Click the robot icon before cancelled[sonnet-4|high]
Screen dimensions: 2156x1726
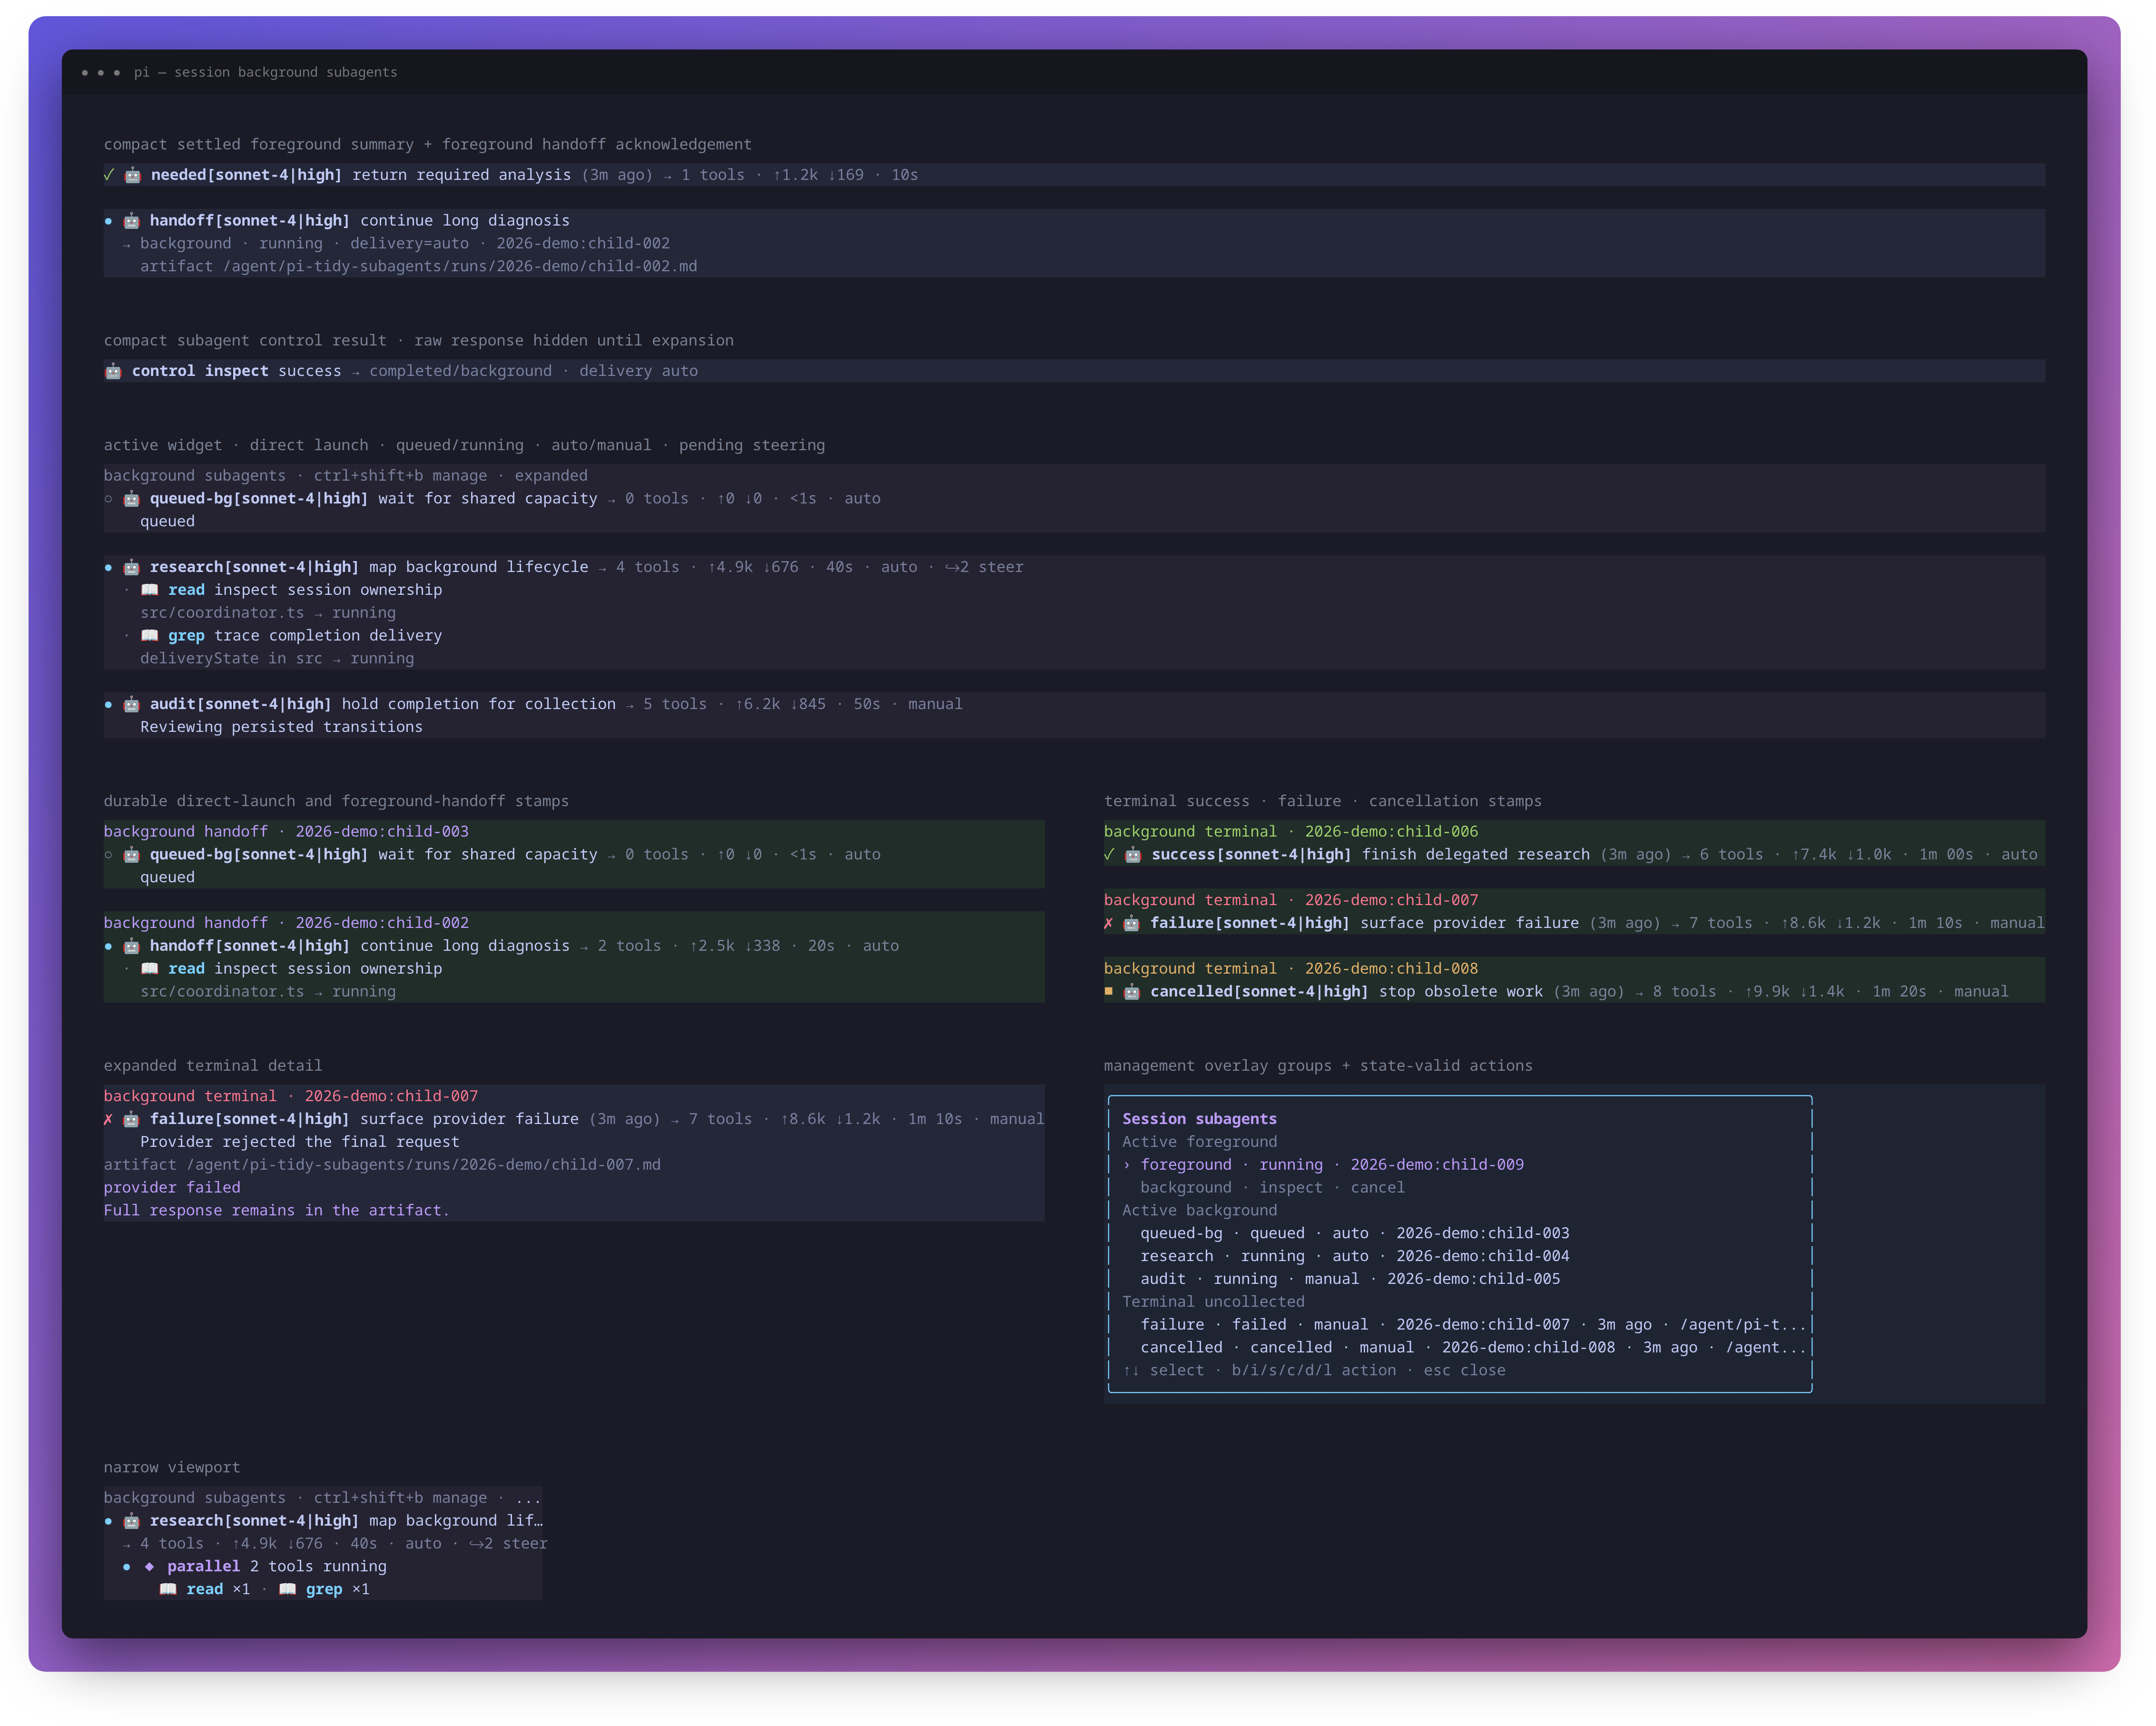[1131, 991]
